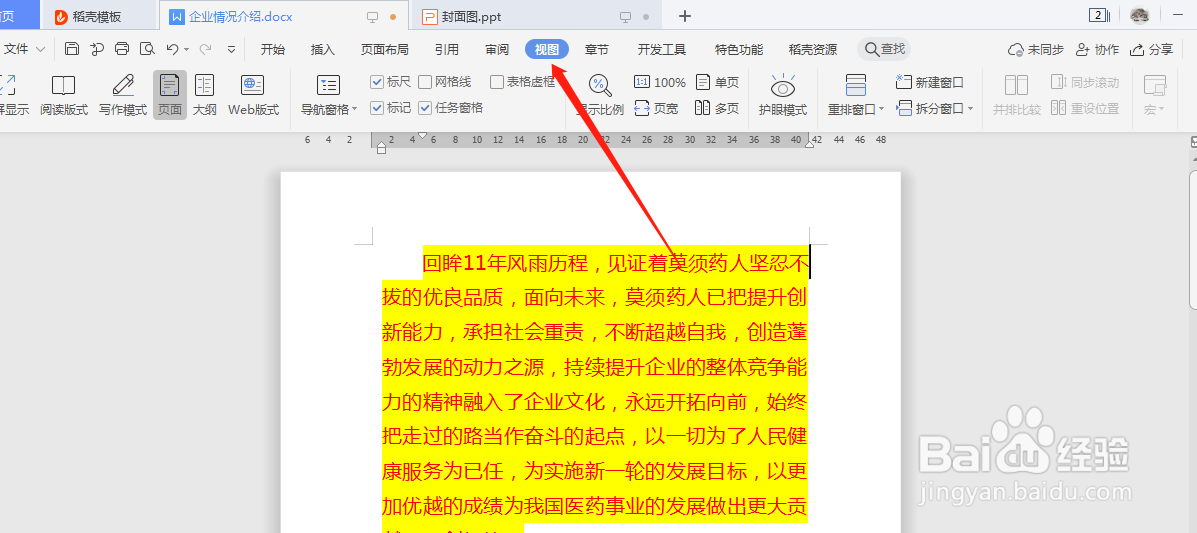Click in text line '回眸11年风雨历程'

coord(615,264)
